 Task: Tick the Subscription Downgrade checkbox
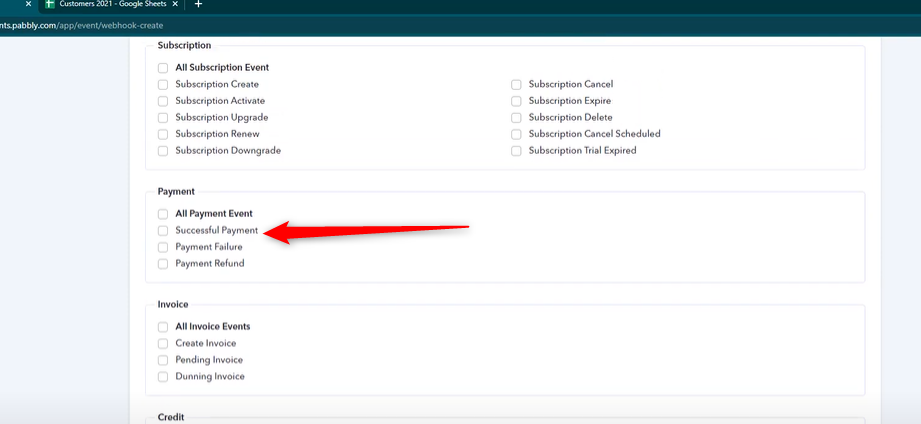point(163,151)
